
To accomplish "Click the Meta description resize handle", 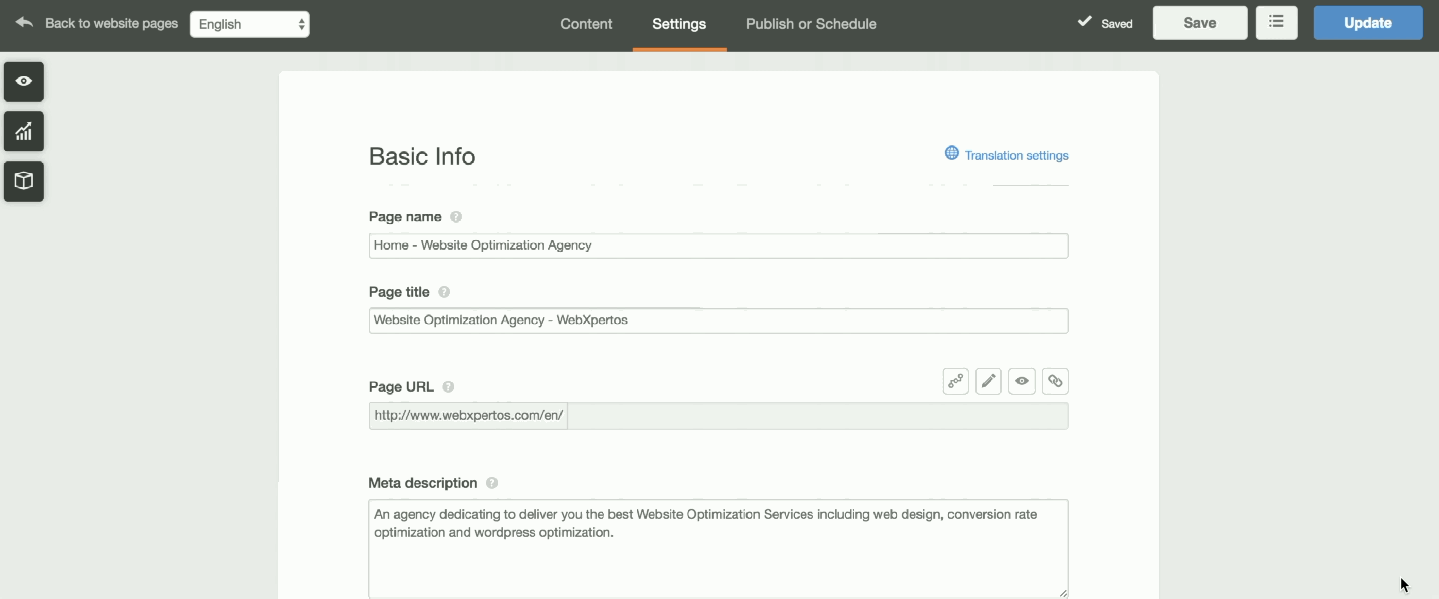I will click(x=1063, y=592).
